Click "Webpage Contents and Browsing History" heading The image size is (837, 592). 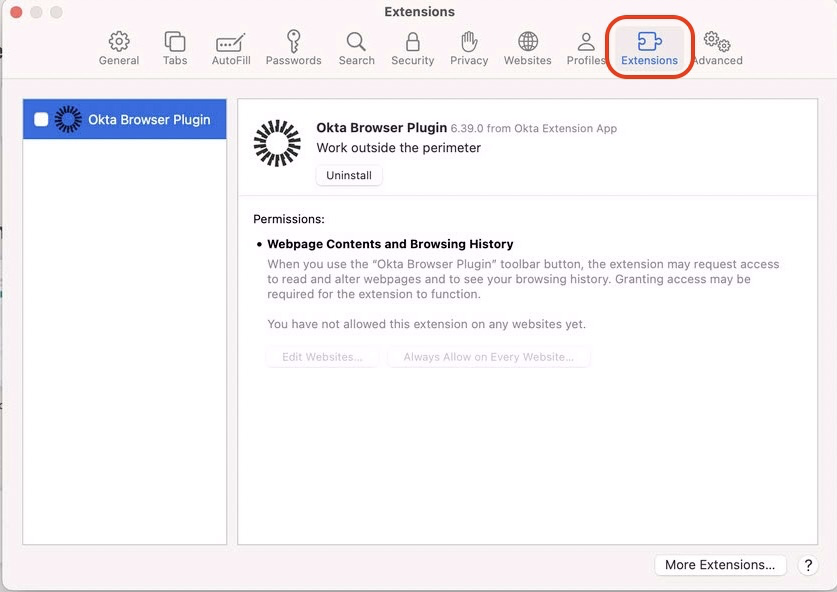click(390, 244)
